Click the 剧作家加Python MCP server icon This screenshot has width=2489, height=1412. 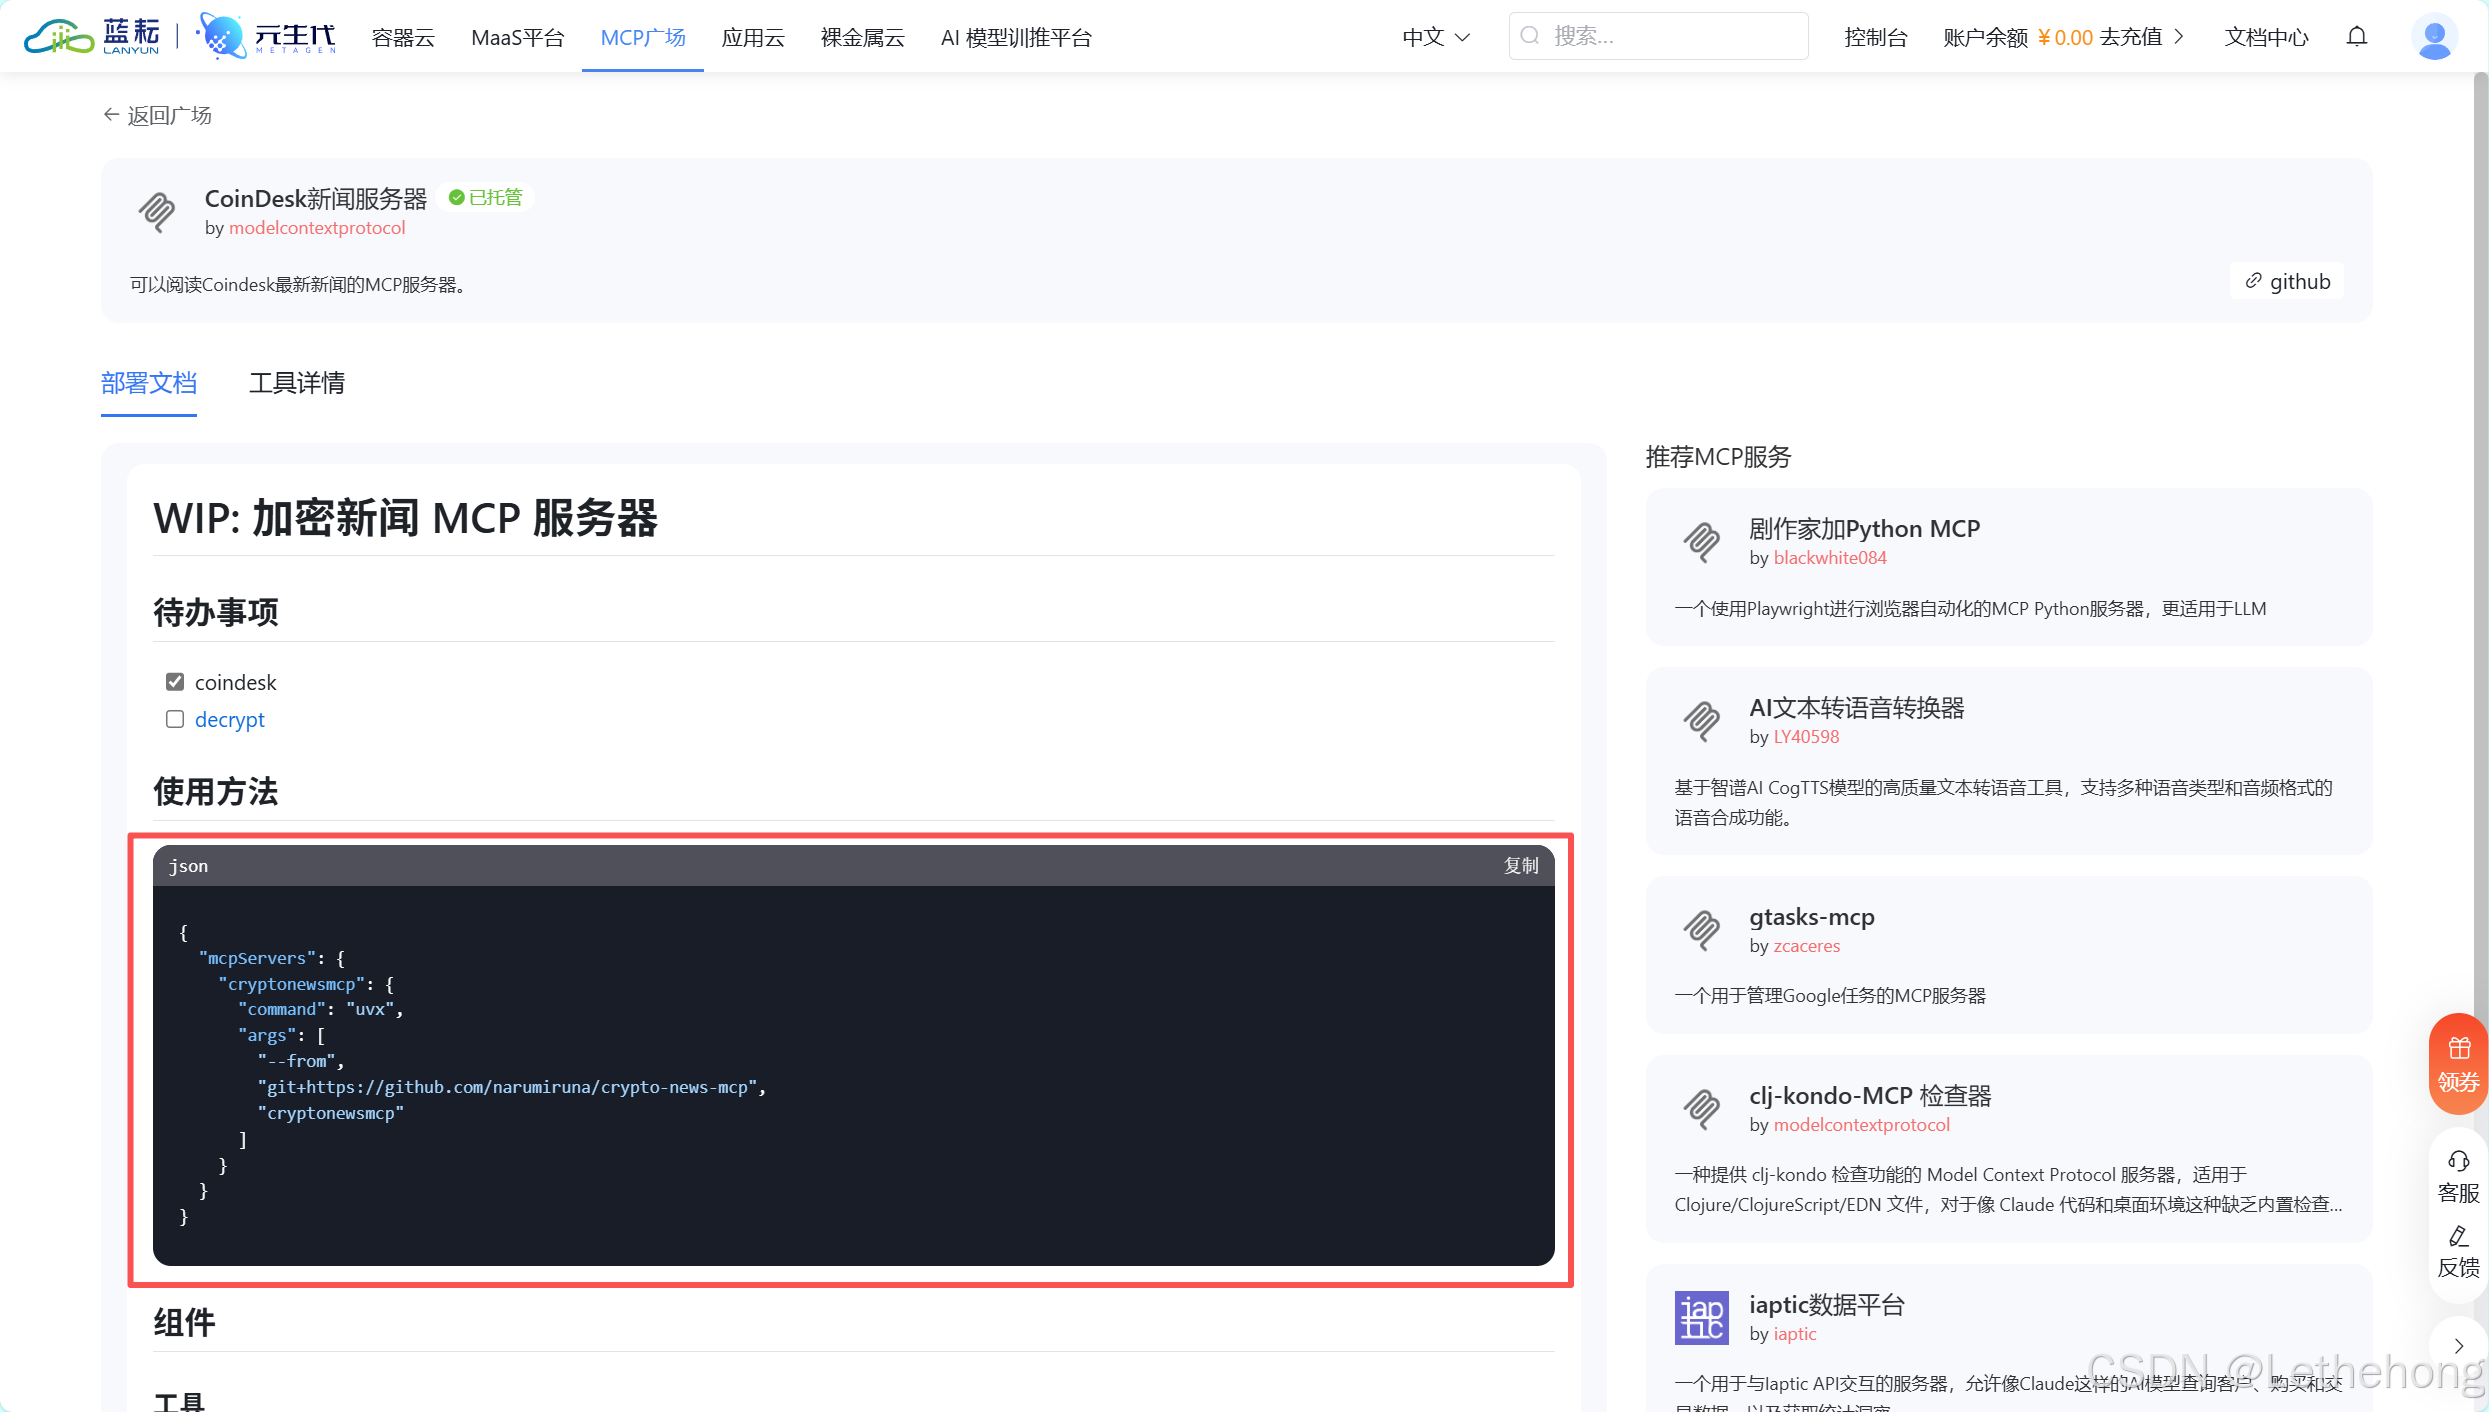1702,541
